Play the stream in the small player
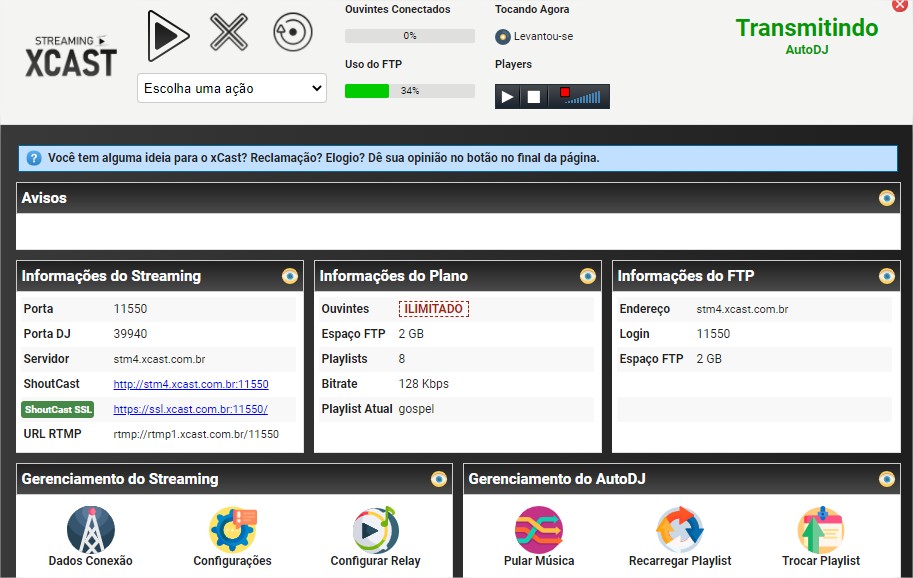 507,97
